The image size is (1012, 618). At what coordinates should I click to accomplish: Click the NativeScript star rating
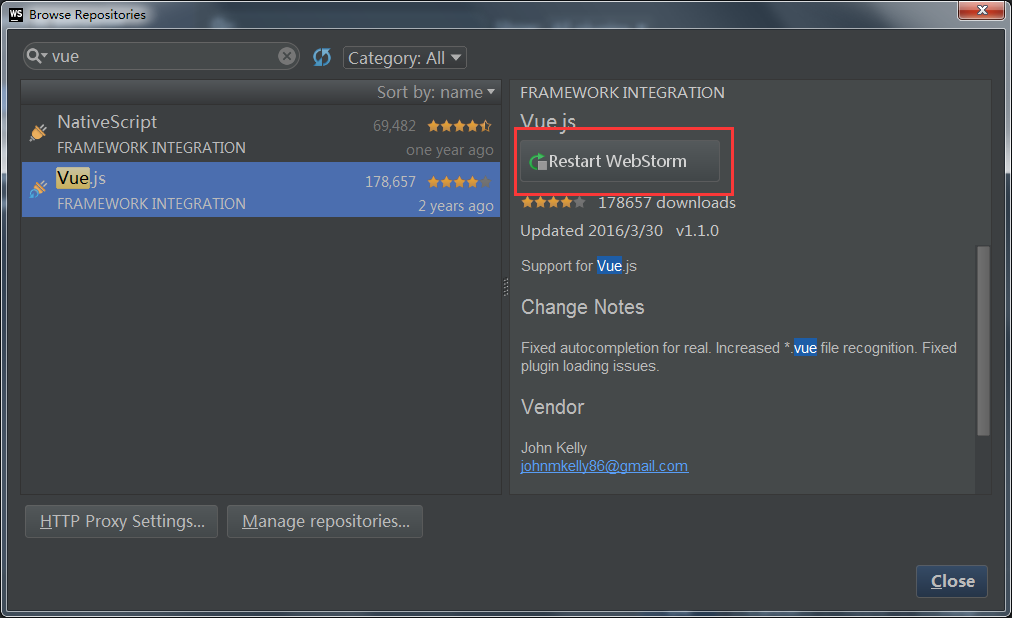[x=459, y=126]
